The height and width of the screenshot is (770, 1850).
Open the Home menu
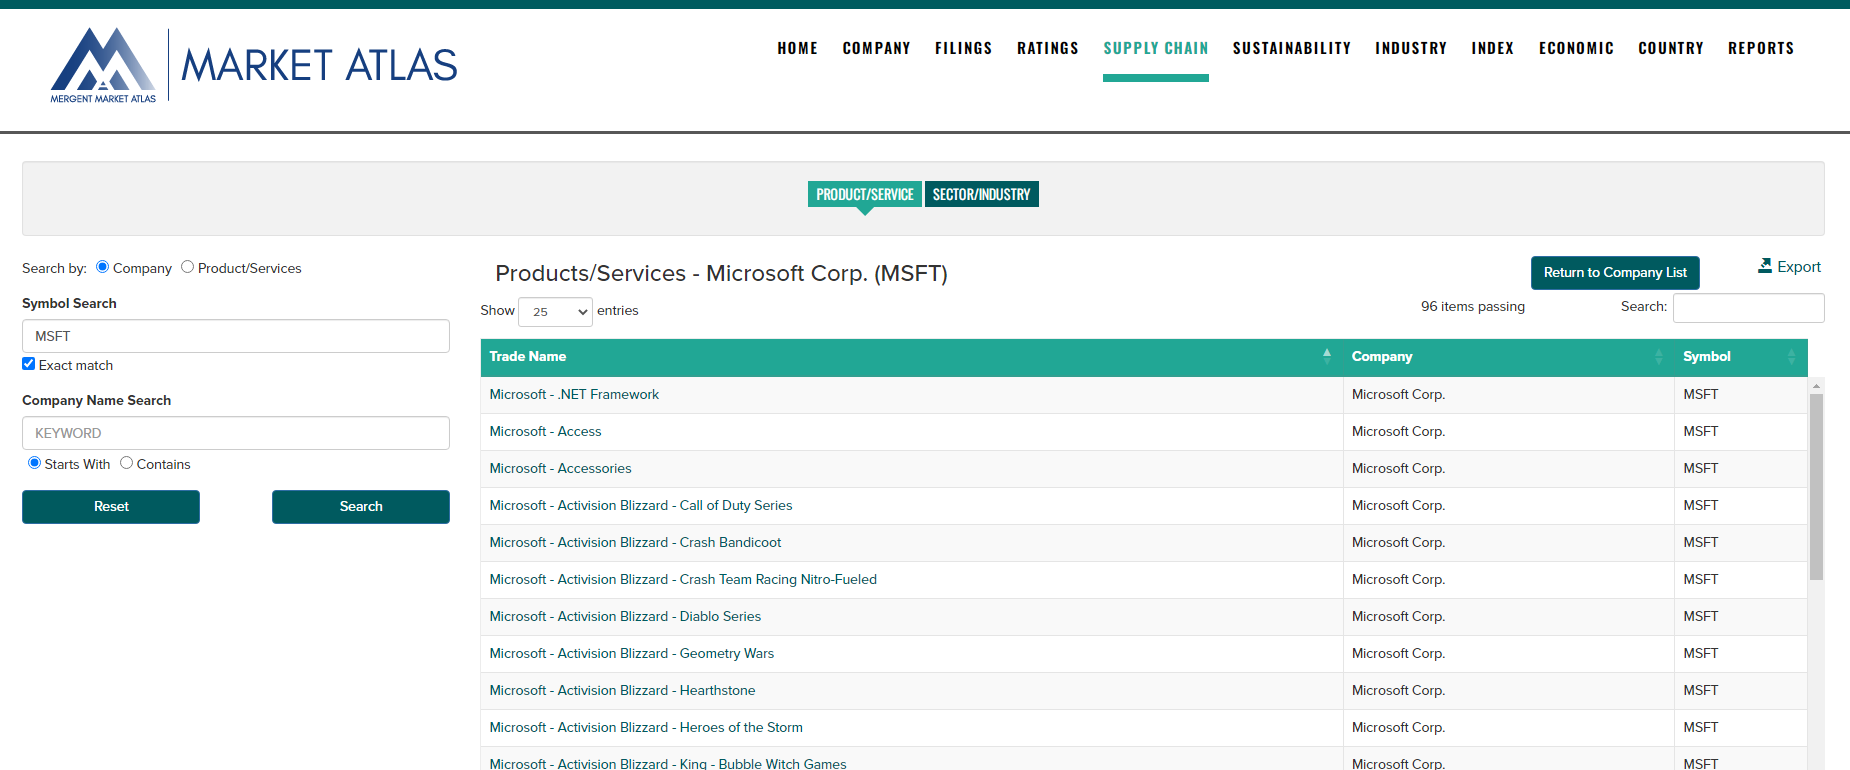click(x=797, y=48)
